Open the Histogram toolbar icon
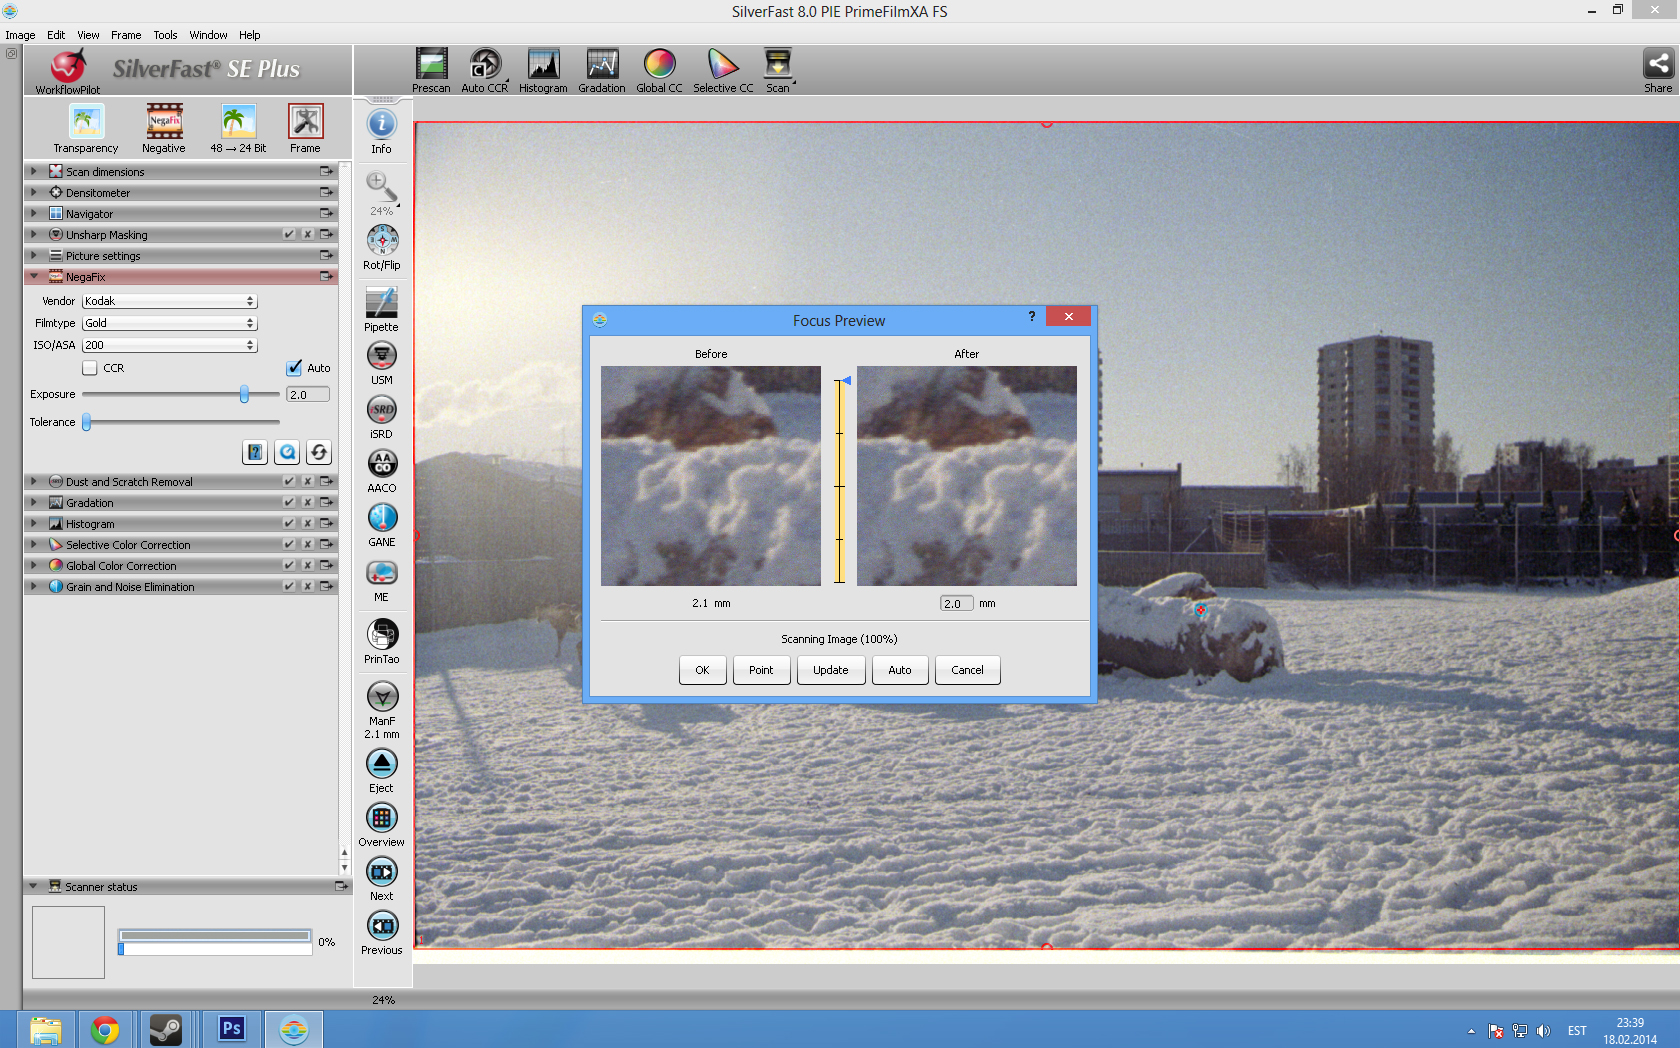The image size is (1680, 1048). (543, 64)
